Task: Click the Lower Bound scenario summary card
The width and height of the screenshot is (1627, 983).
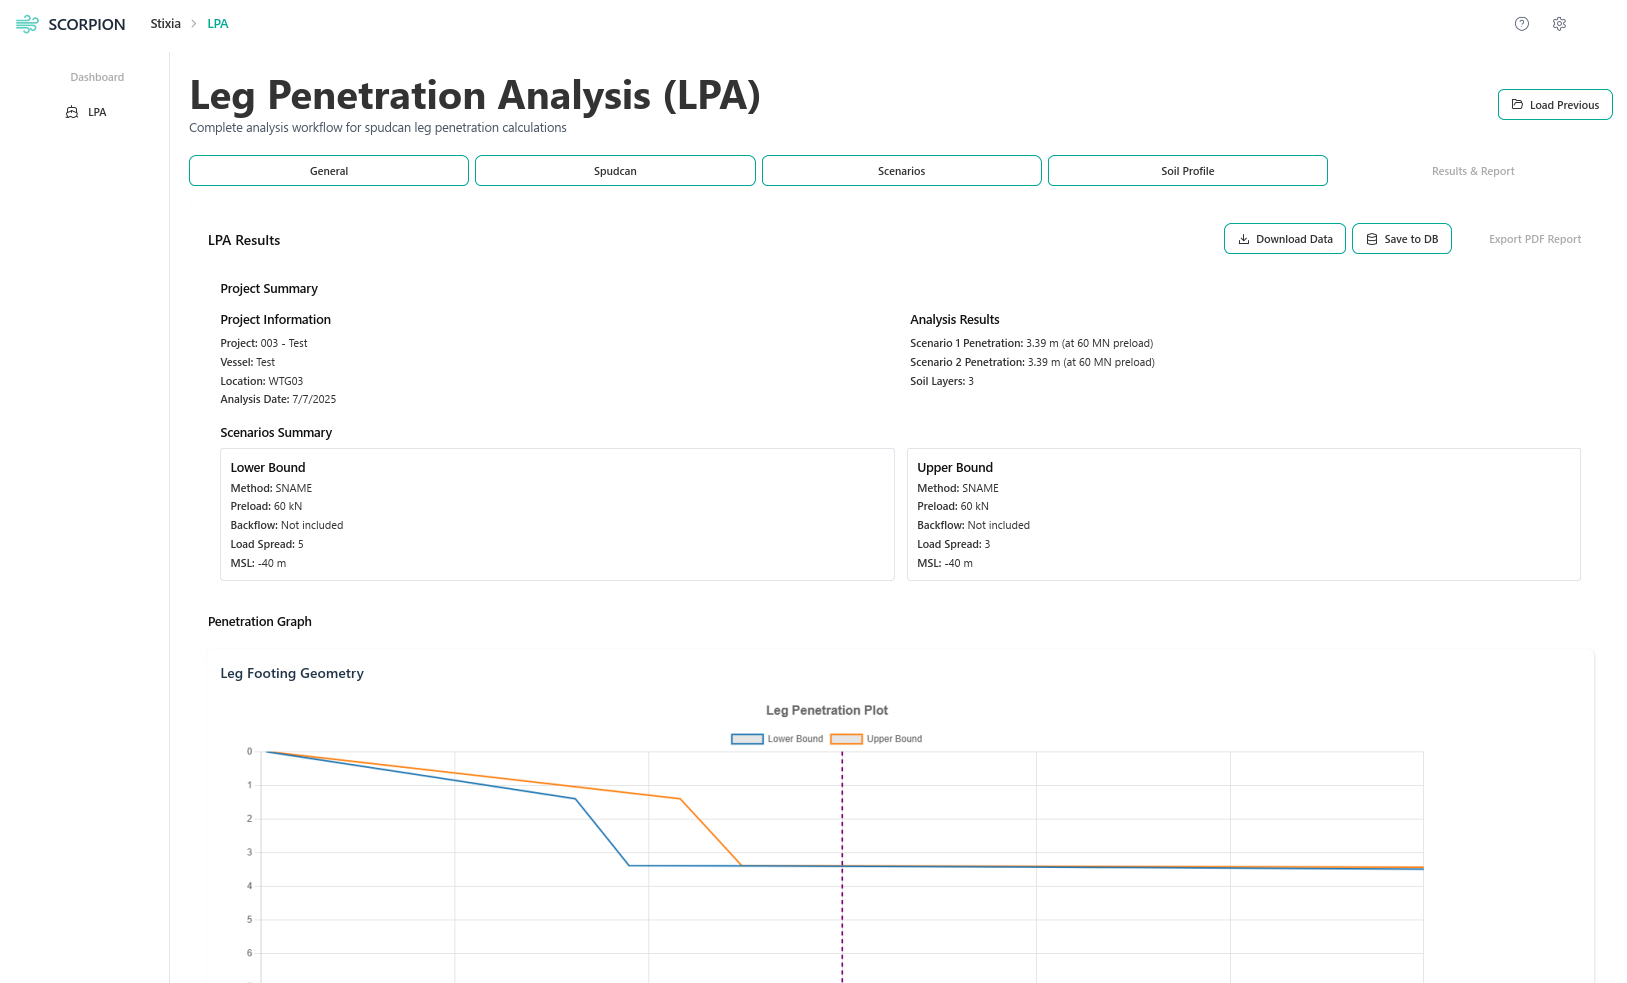Action: tap(557, 514)
